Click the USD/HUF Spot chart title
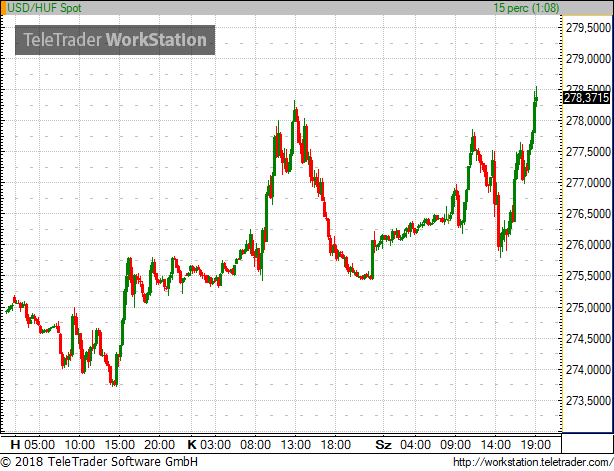Viewport: 614px width, 471px height. click(x=44, y=7)
